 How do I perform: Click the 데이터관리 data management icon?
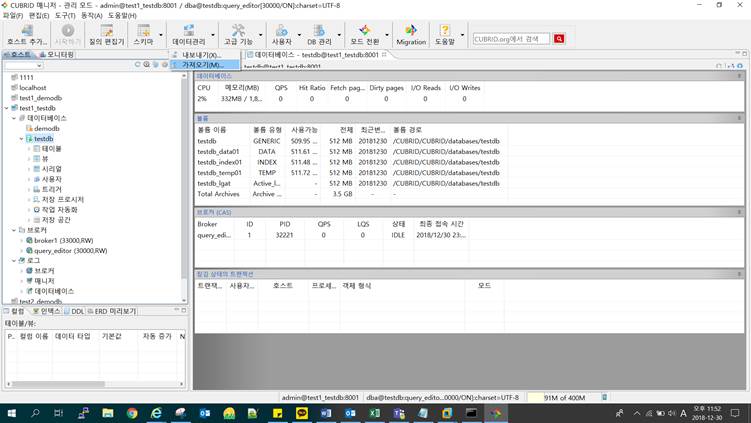coord(189,34)
